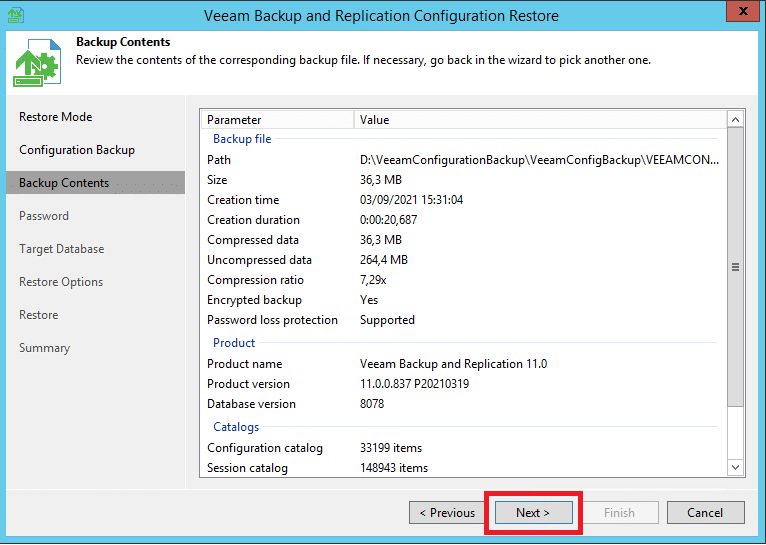Select the Target Database step
Viewport: 766px width, 545px height.
62,249
